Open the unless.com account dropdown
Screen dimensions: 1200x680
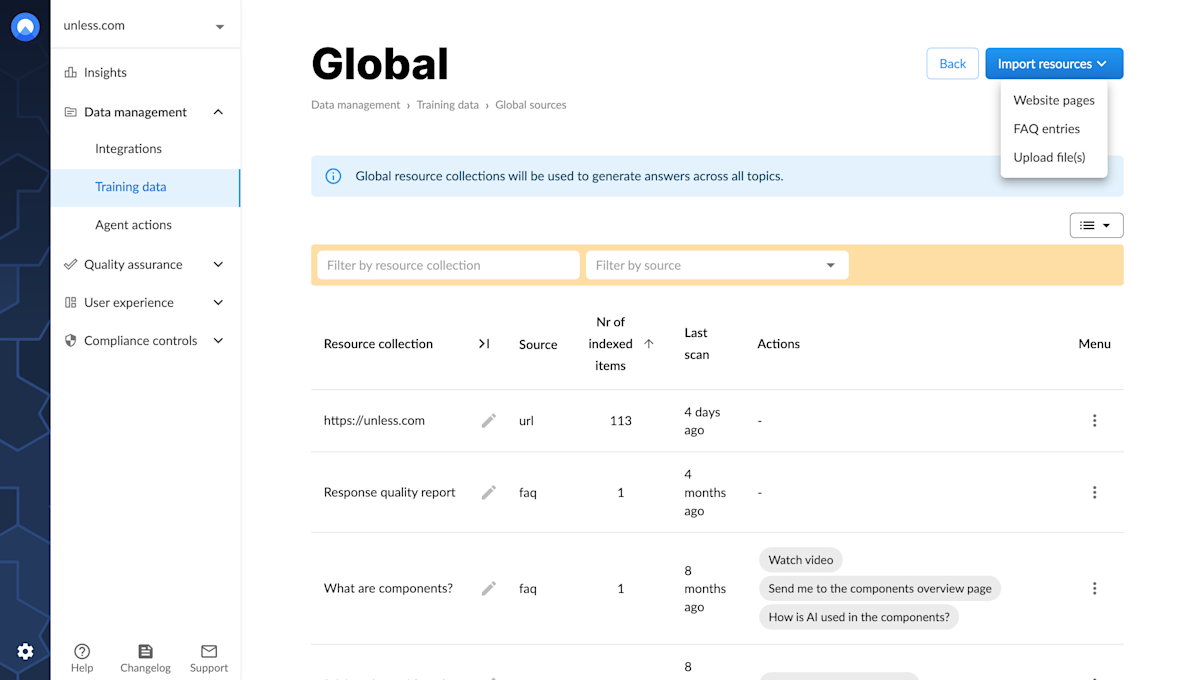point(219,27)
